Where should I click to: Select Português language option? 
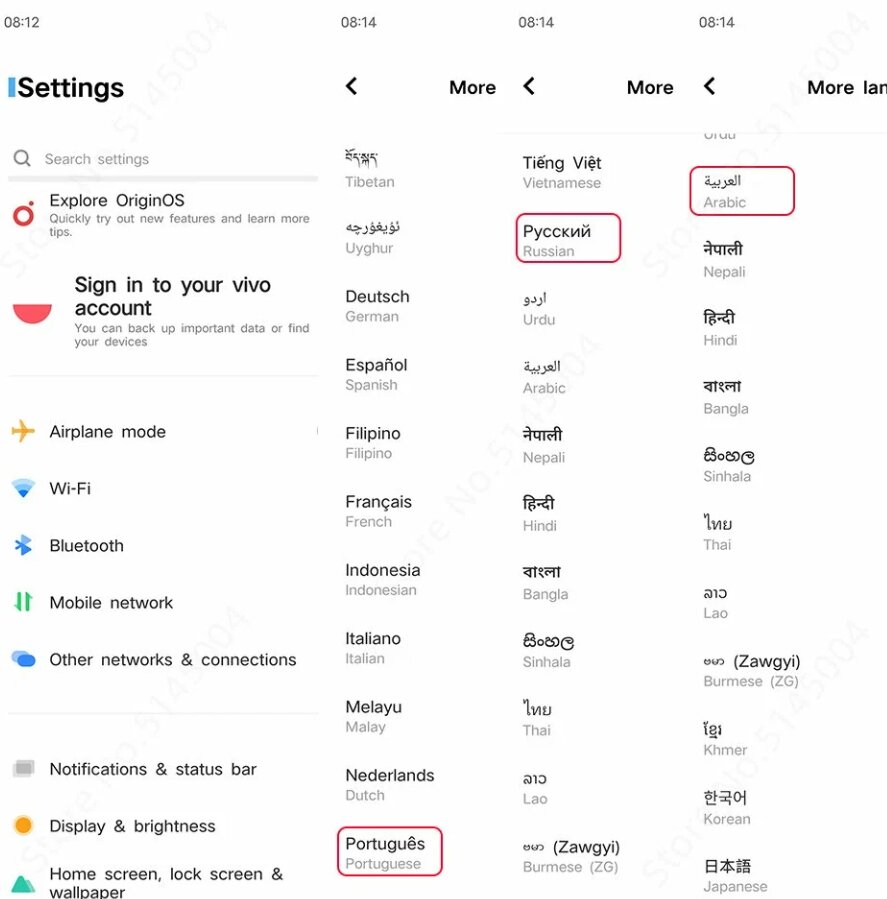tap(388, 852)
